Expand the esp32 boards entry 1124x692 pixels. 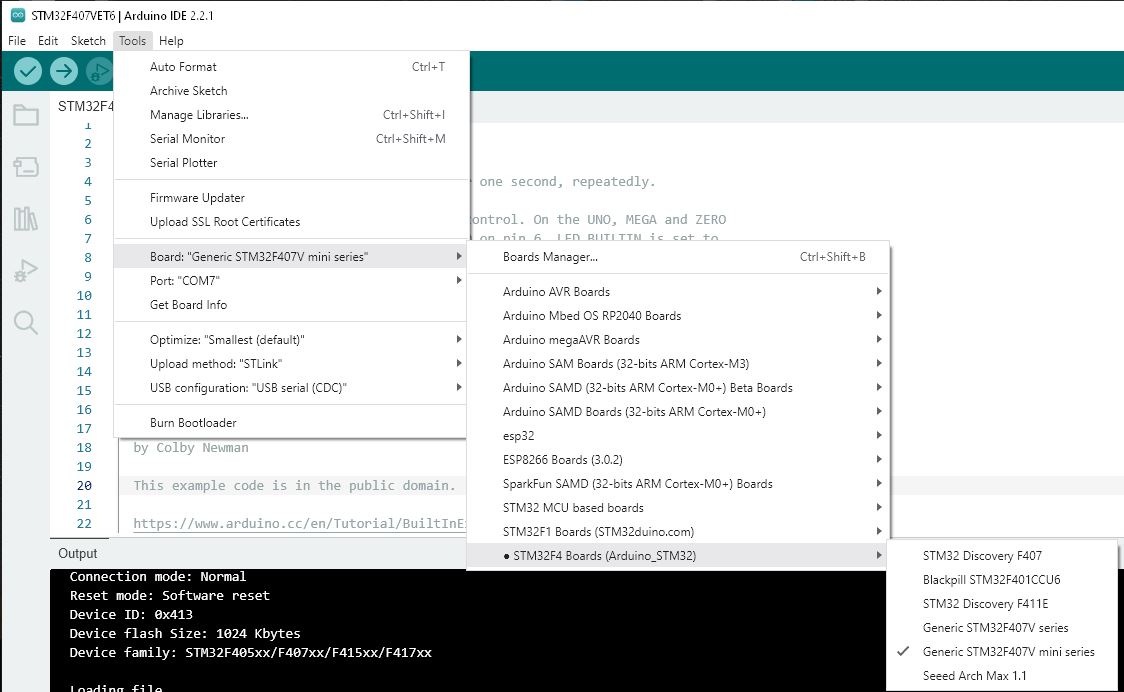[678, 436]
